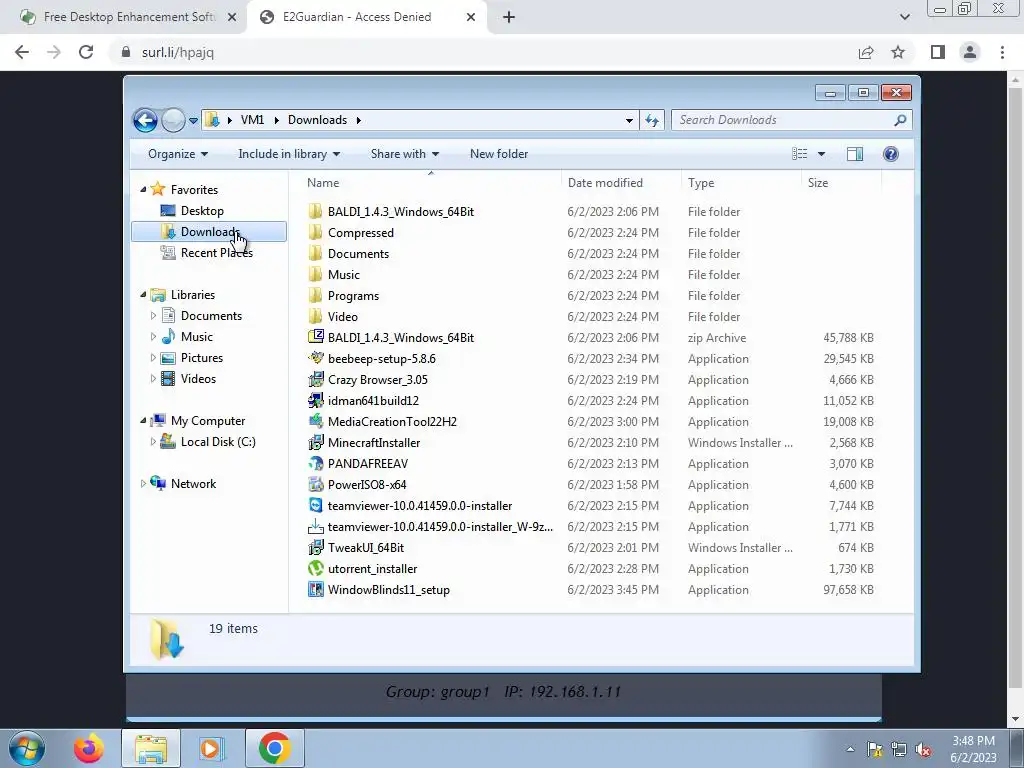1024x768 pixels.
Task: Click the Chrome share page icon
Action: click(866, 52)
